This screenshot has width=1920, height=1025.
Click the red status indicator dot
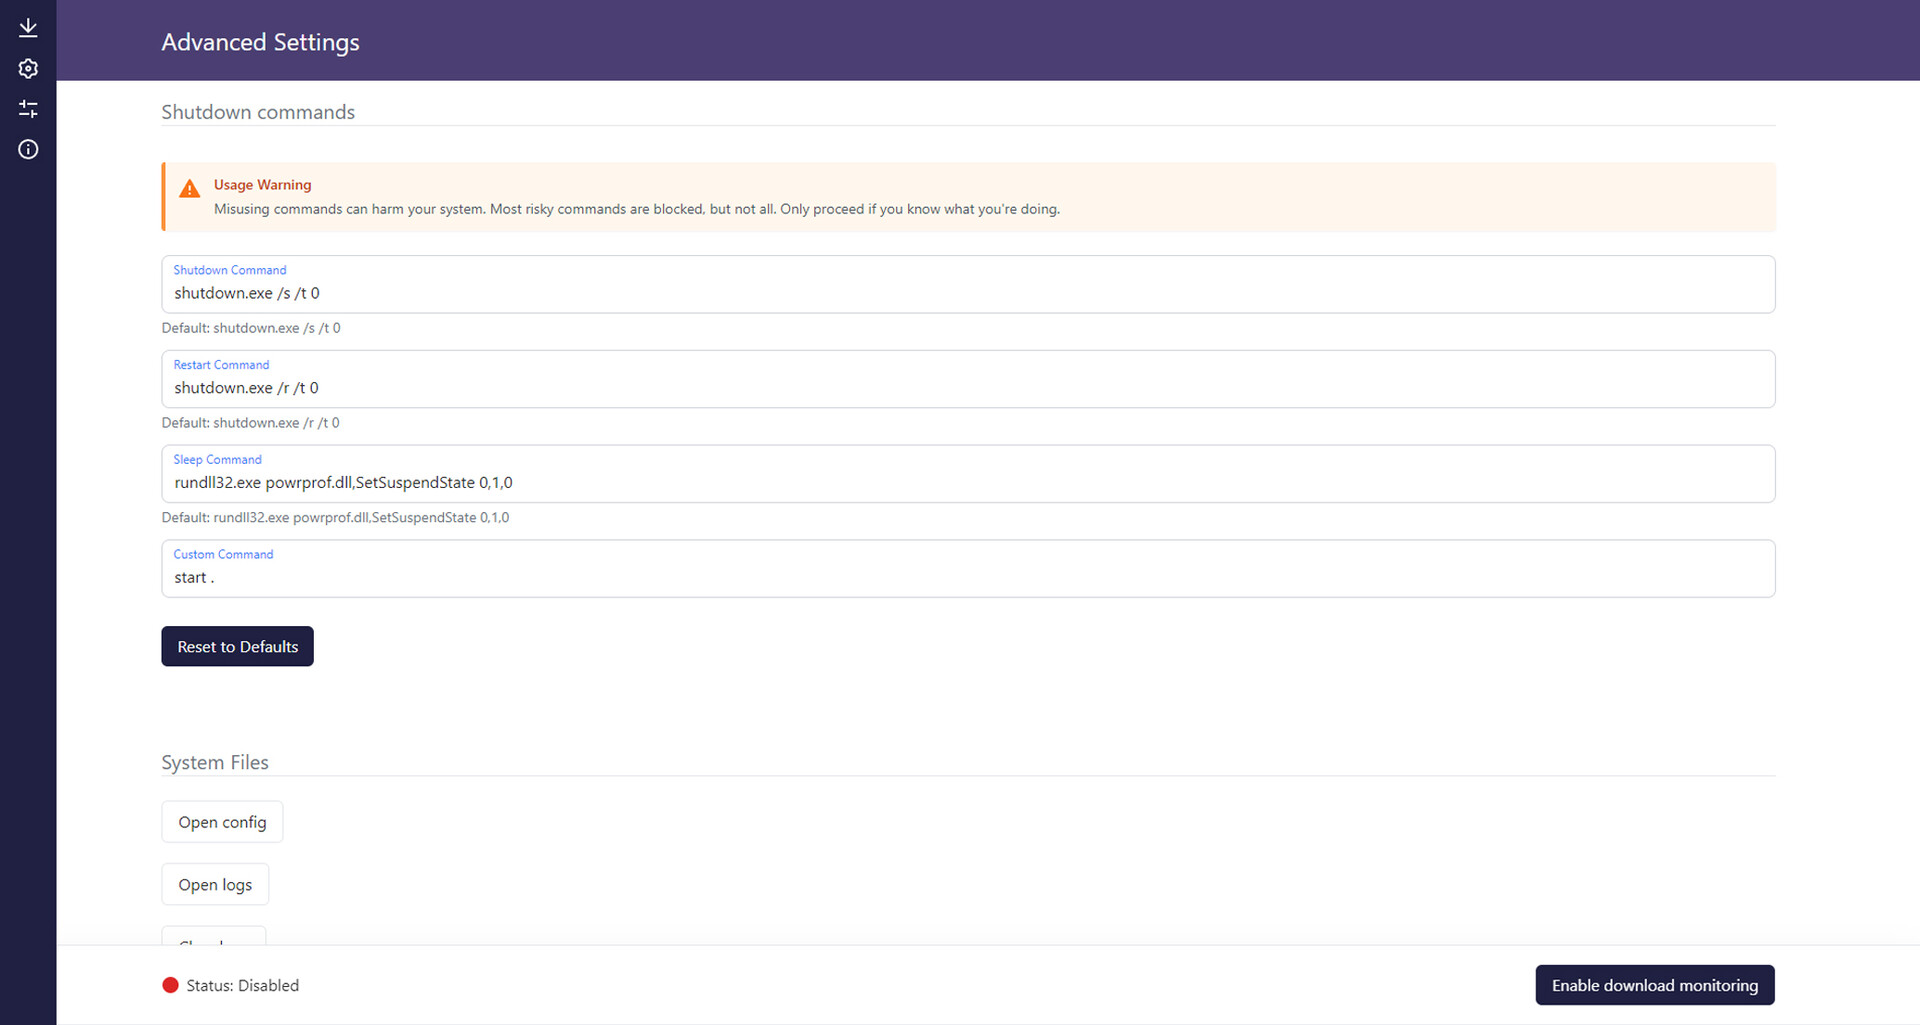[x=170, y=985]
